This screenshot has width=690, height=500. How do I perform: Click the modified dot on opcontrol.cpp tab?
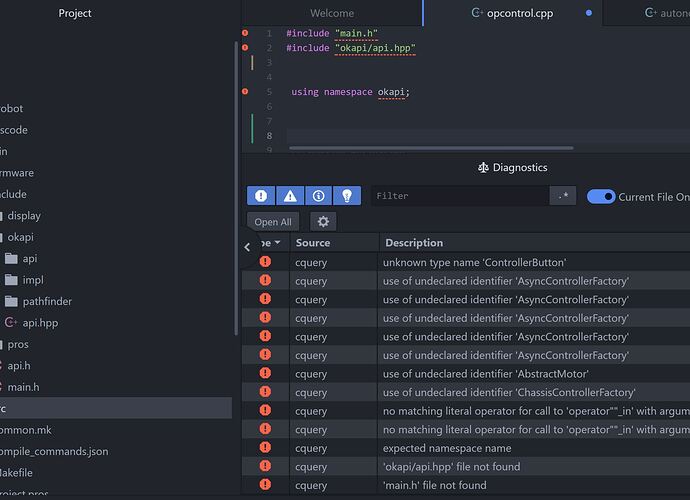coord(589,13)
